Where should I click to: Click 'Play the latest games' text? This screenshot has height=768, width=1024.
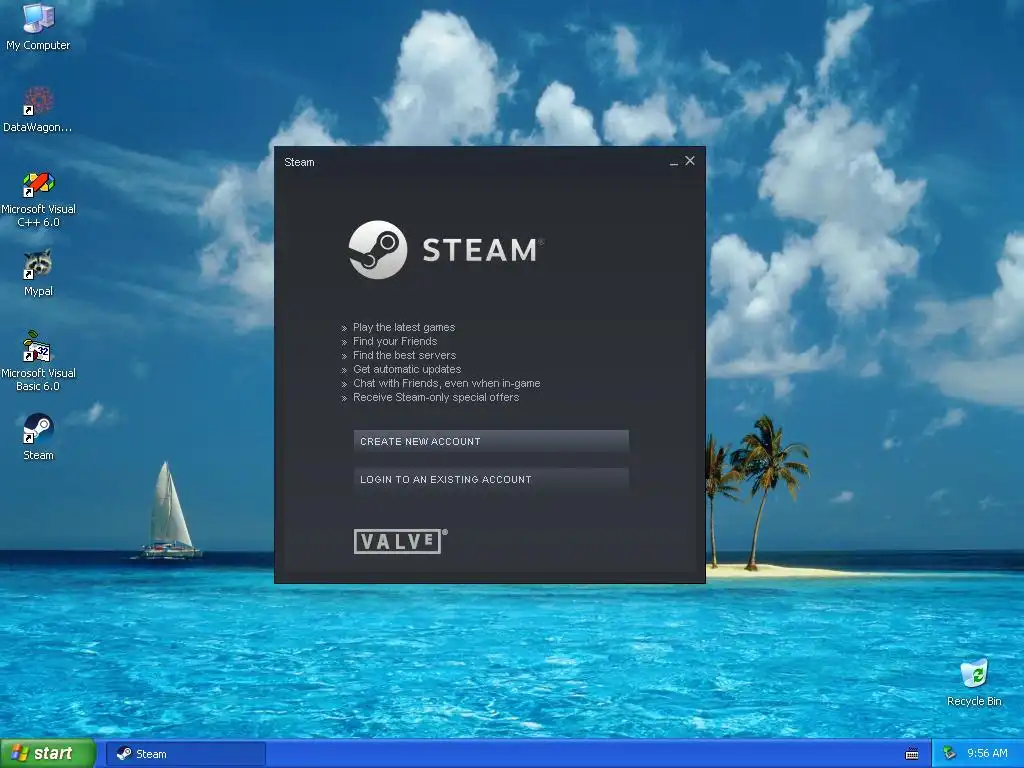point(404,327)
